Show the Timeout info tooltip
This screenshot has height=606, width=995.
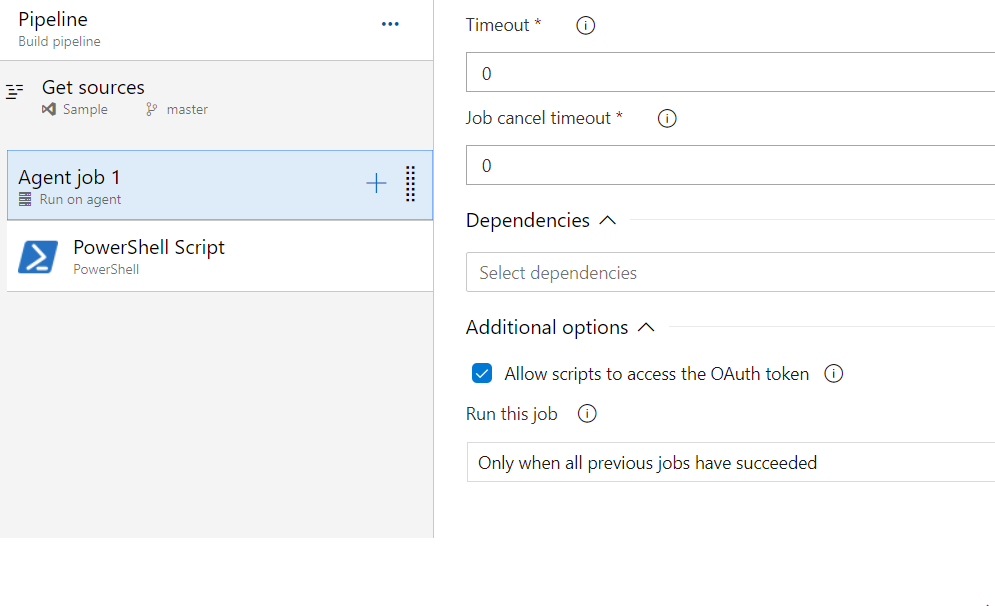[586, 26]
